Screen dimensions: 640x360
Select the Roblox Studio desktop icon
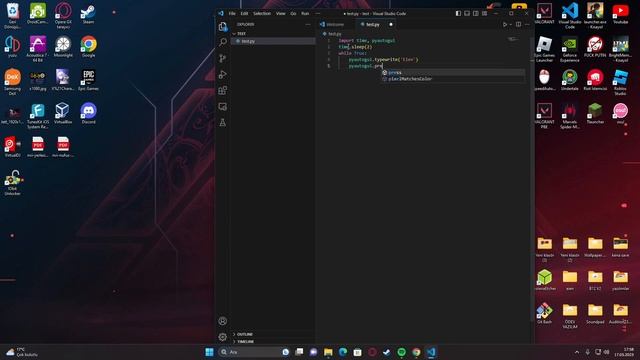pyautogui.click(x=620, y=82)
